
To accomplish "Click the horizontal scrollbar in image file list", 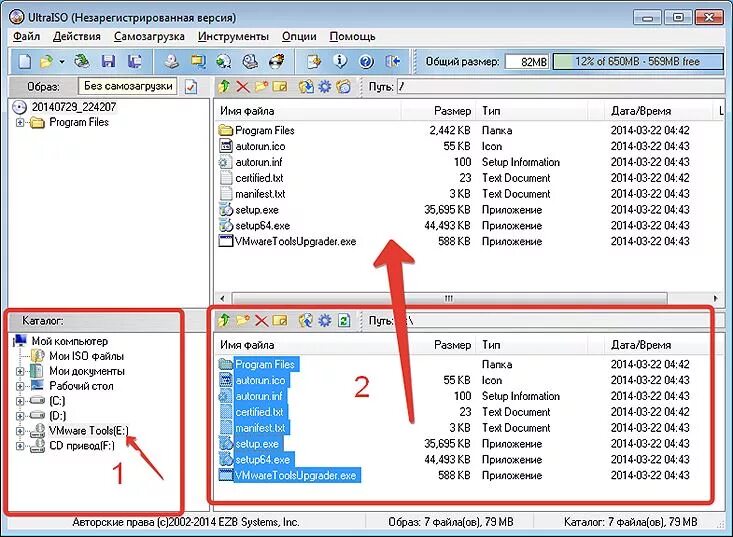I will pyautogui.click(x=449, y=298).
